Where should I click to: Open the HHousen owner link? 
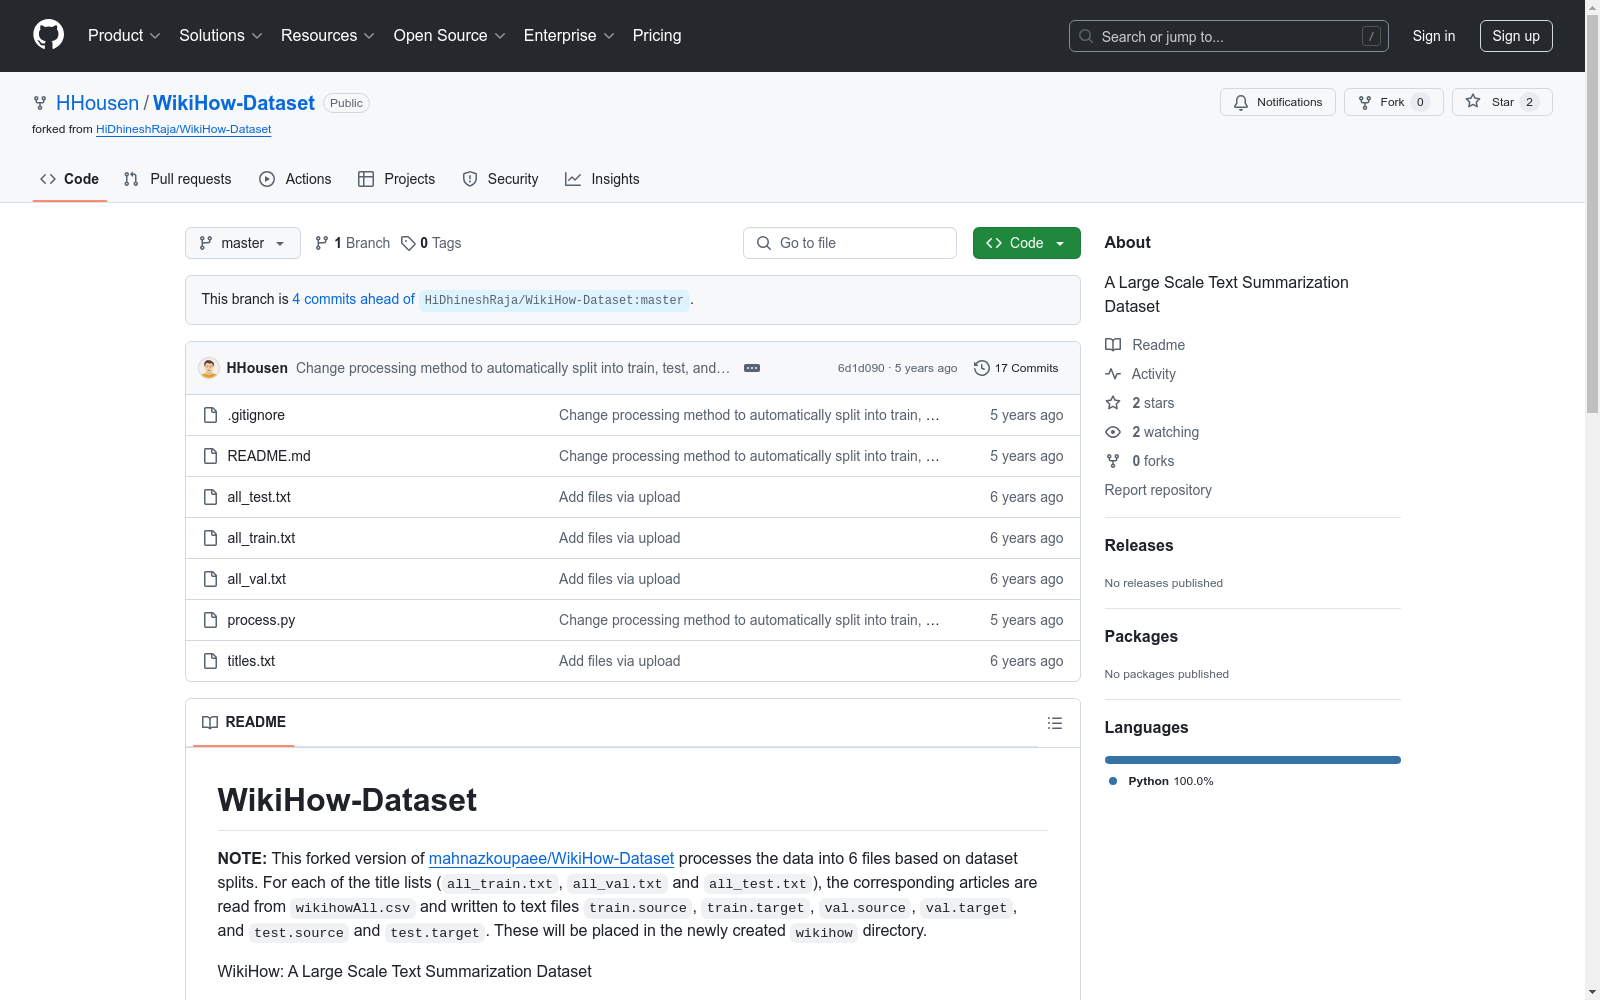point(98,103)
